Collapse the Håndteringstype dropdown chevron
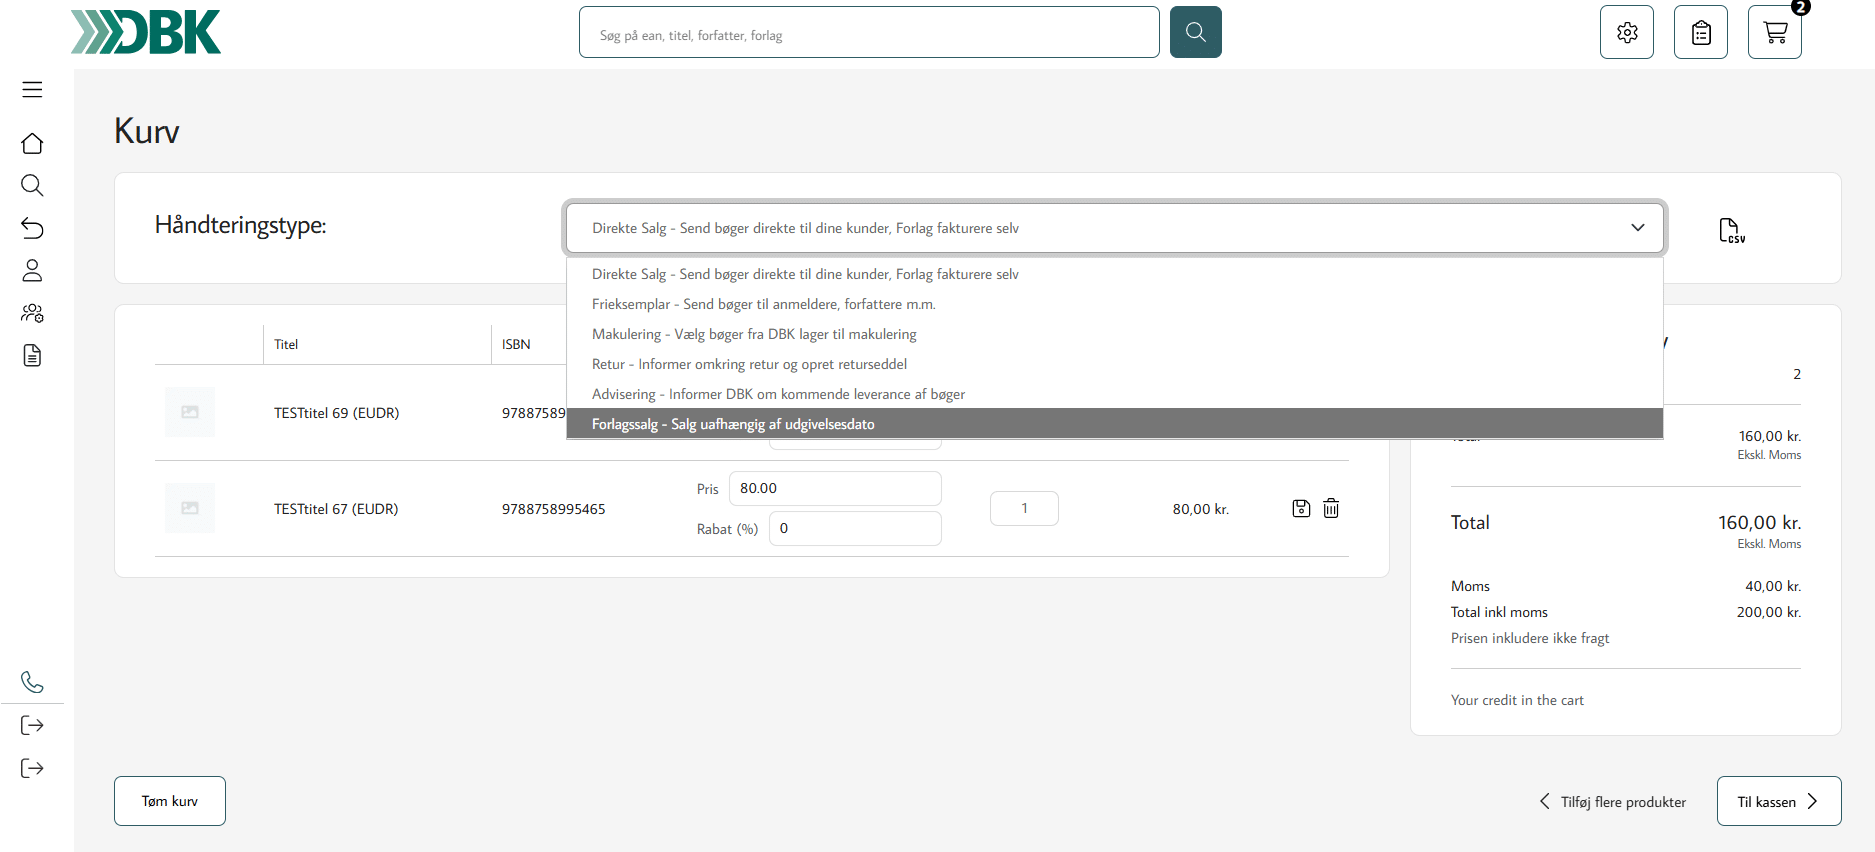The image size is (1875, 852). click(1638, 227)
